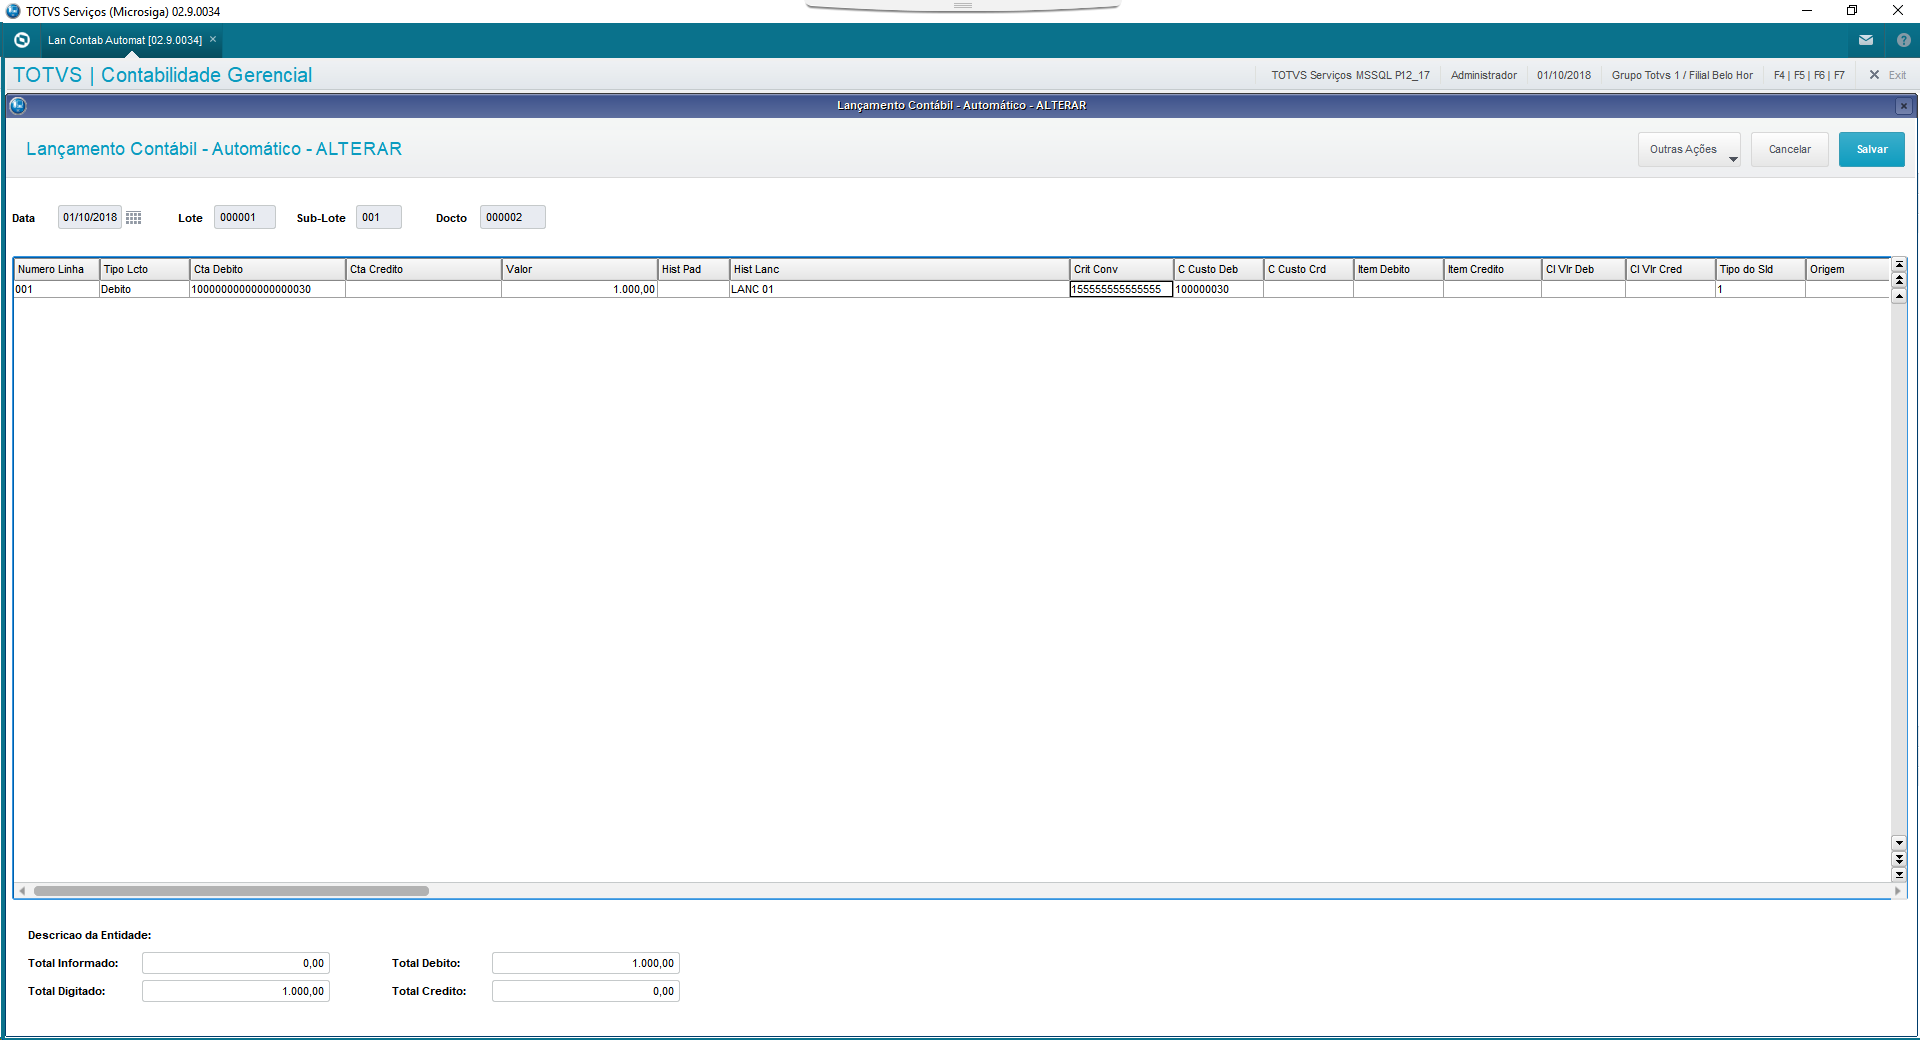The width and height of the screenshot is (1920, 1040).
Task: Click the horizontal scrollbar left arrow
Action: click(x=22, y=891)
